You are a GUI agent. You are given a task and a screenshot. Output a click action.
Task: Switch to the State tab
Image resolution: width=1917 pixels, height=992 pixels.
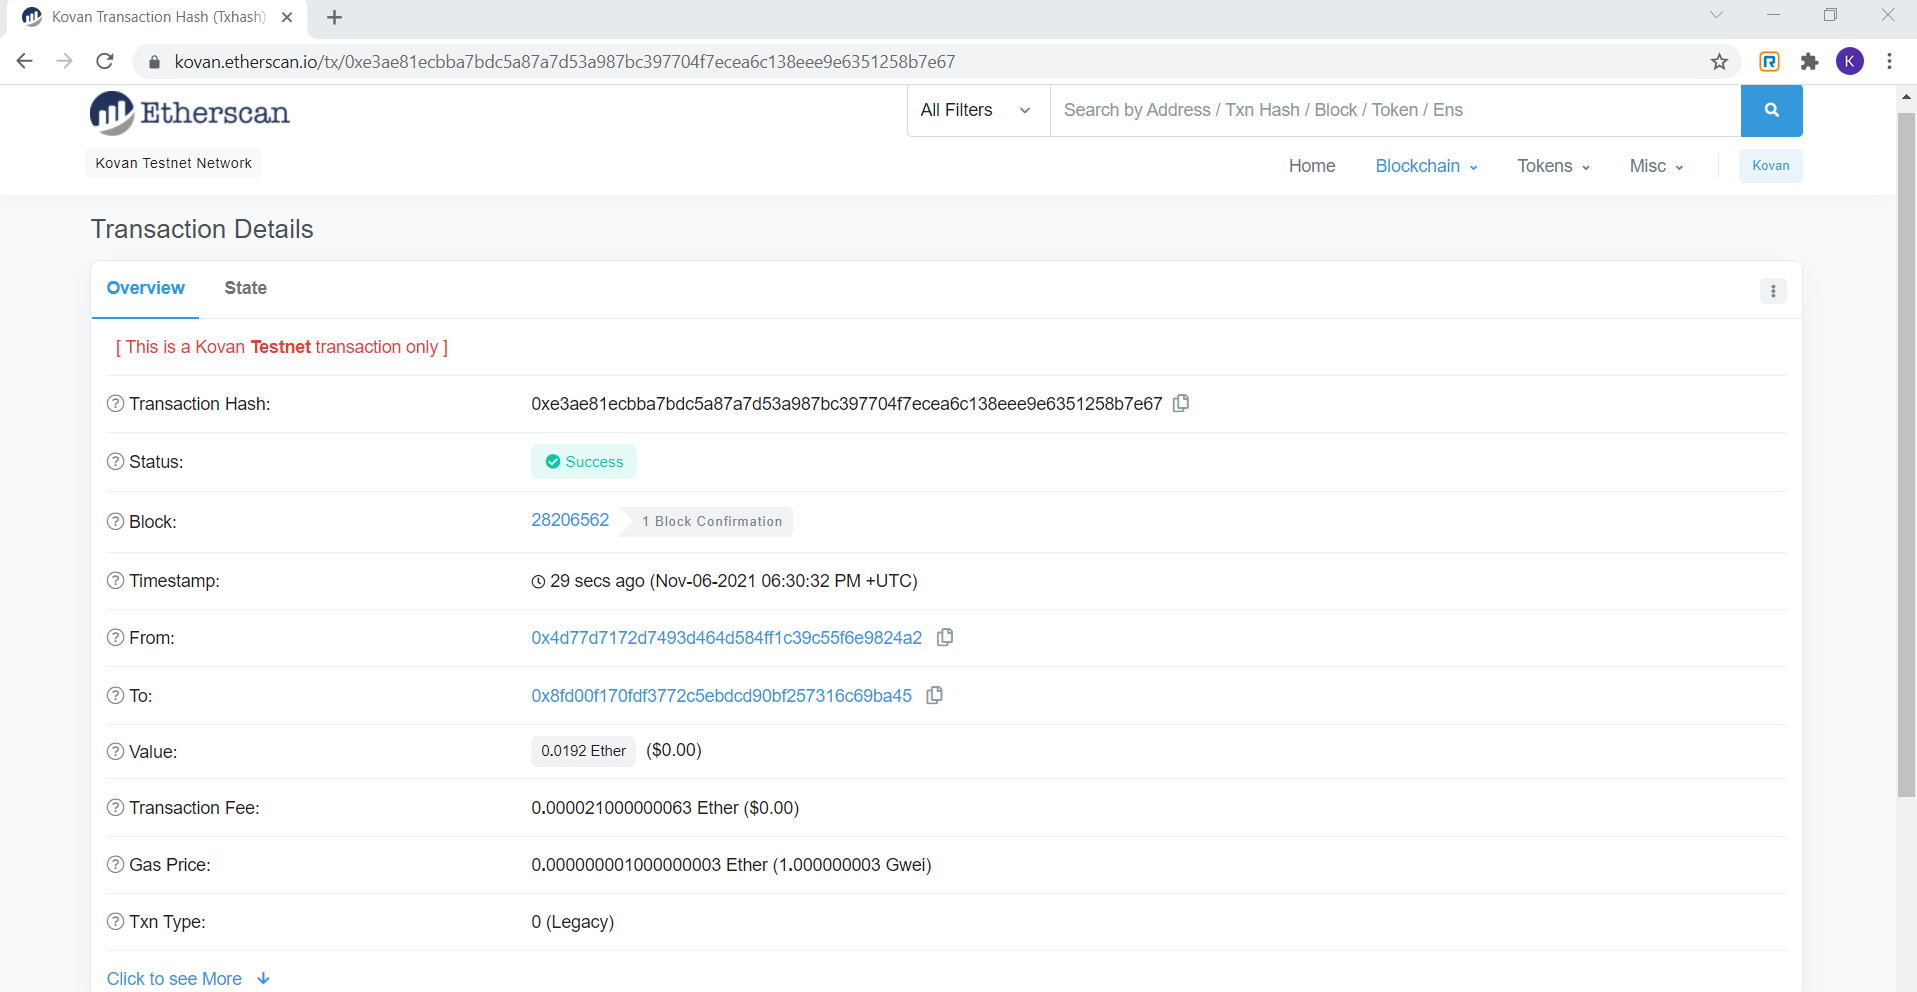point(246,288)
